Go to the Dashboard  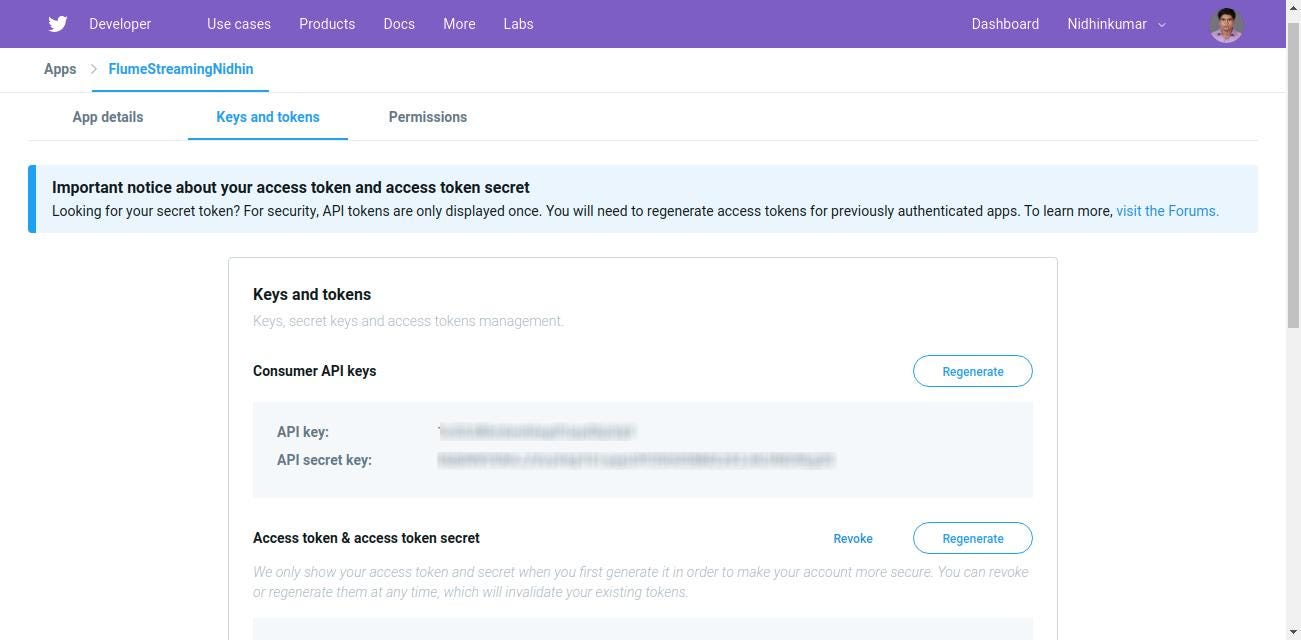1005,24
